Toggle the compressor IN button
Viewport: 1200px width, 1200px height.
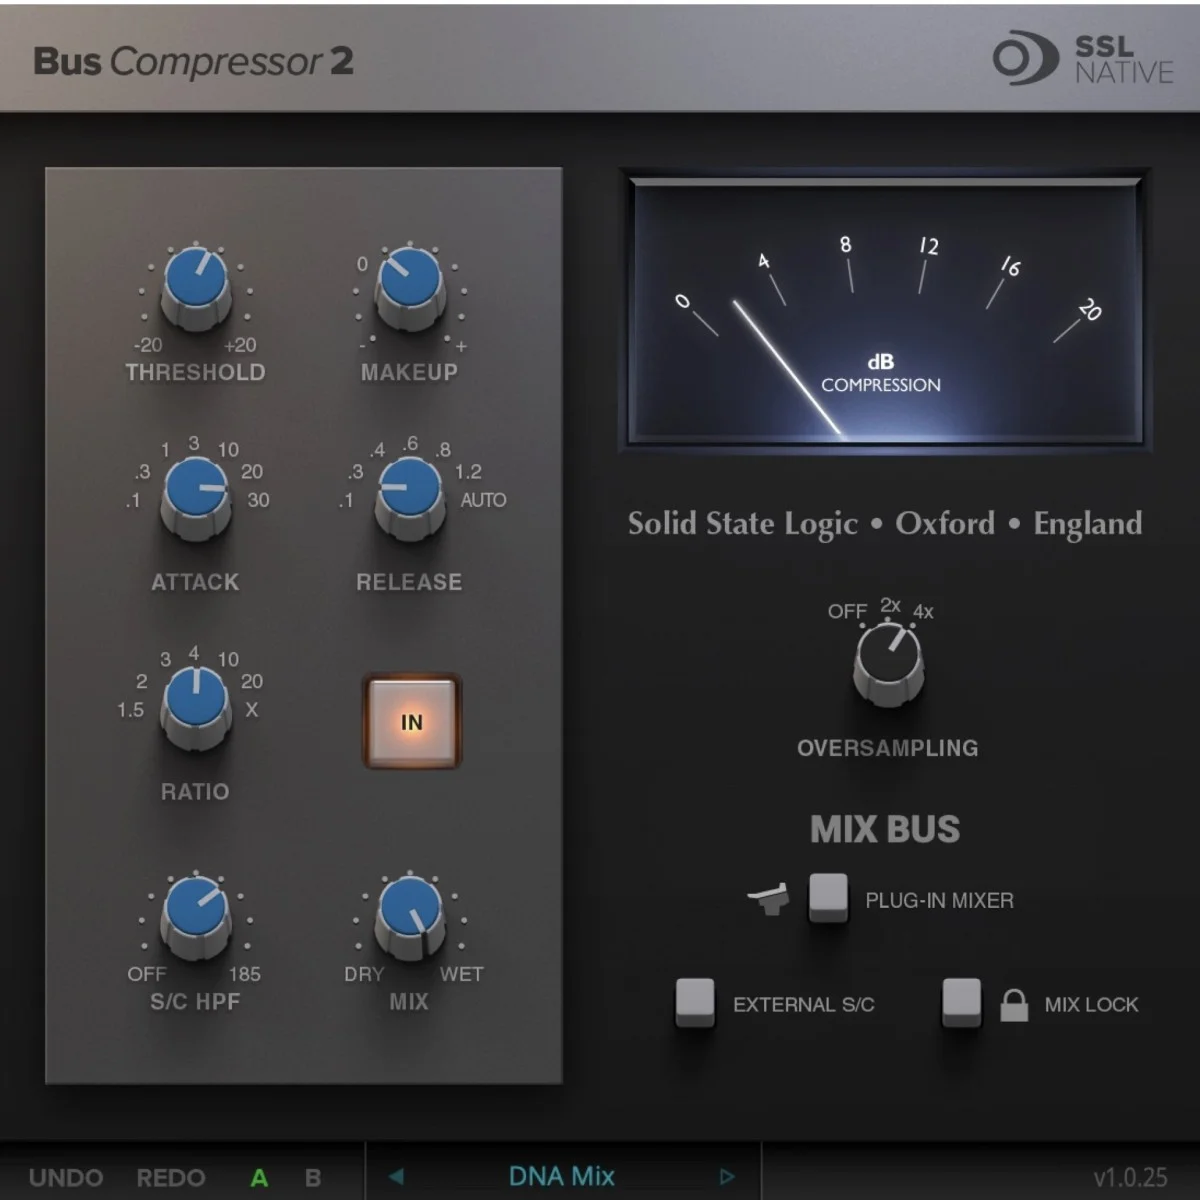click(x=410, y=722)
